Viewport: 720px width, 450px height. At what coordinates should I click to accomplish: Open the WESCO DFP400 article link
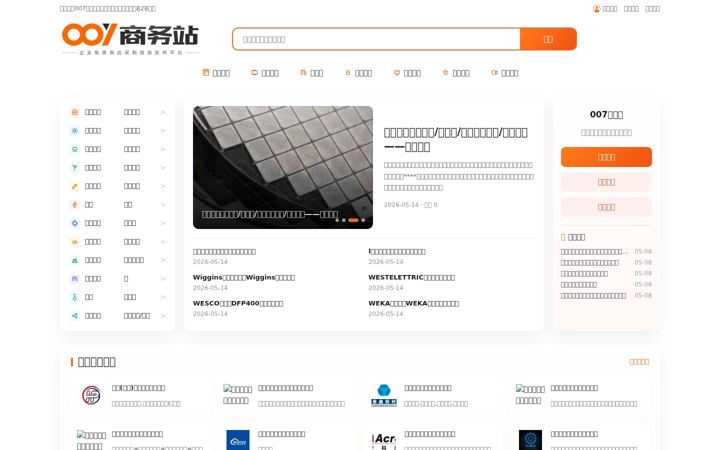pyautogui.click(x=238, y=304)
